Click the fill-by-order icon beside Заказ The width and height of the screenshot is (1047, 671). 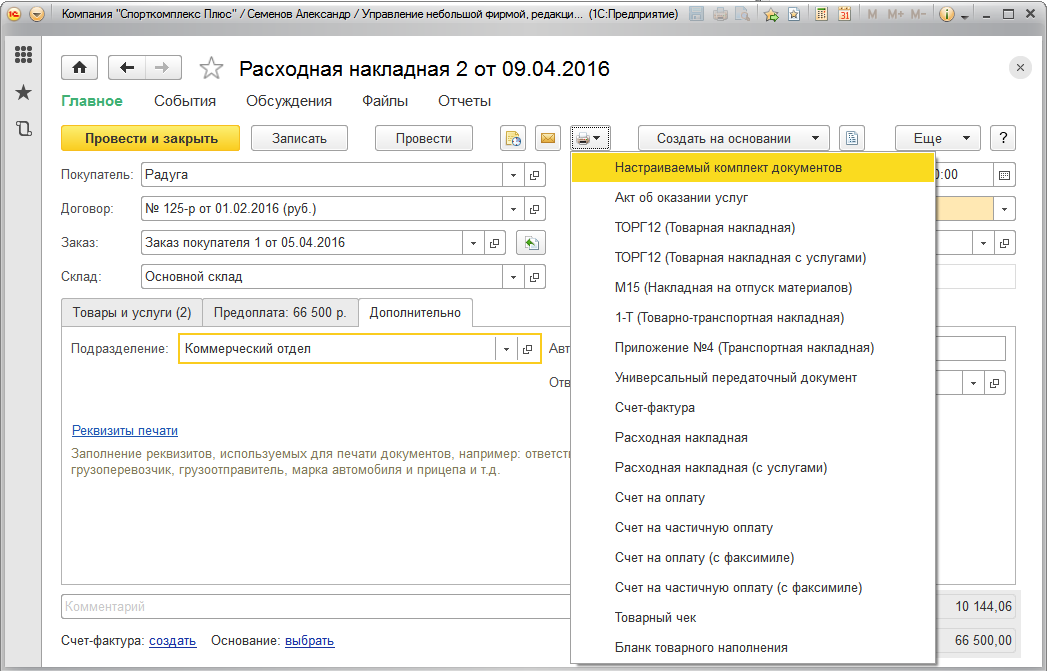(x=530, y=243)
